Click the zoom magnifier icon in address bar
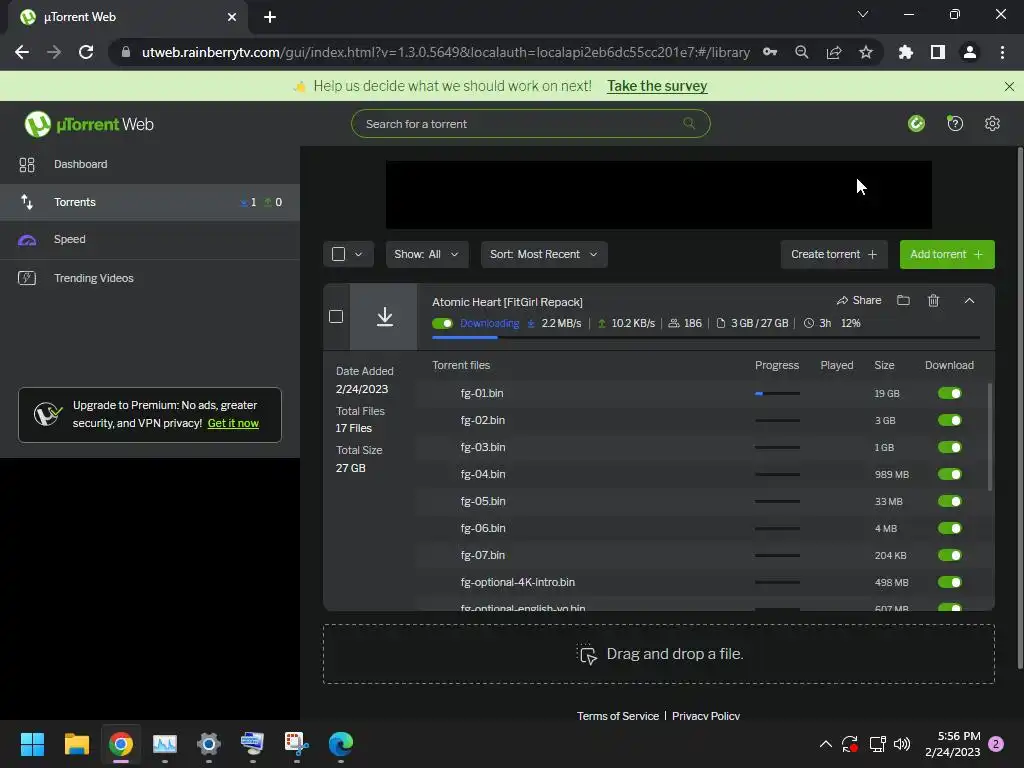 point(801,52)
